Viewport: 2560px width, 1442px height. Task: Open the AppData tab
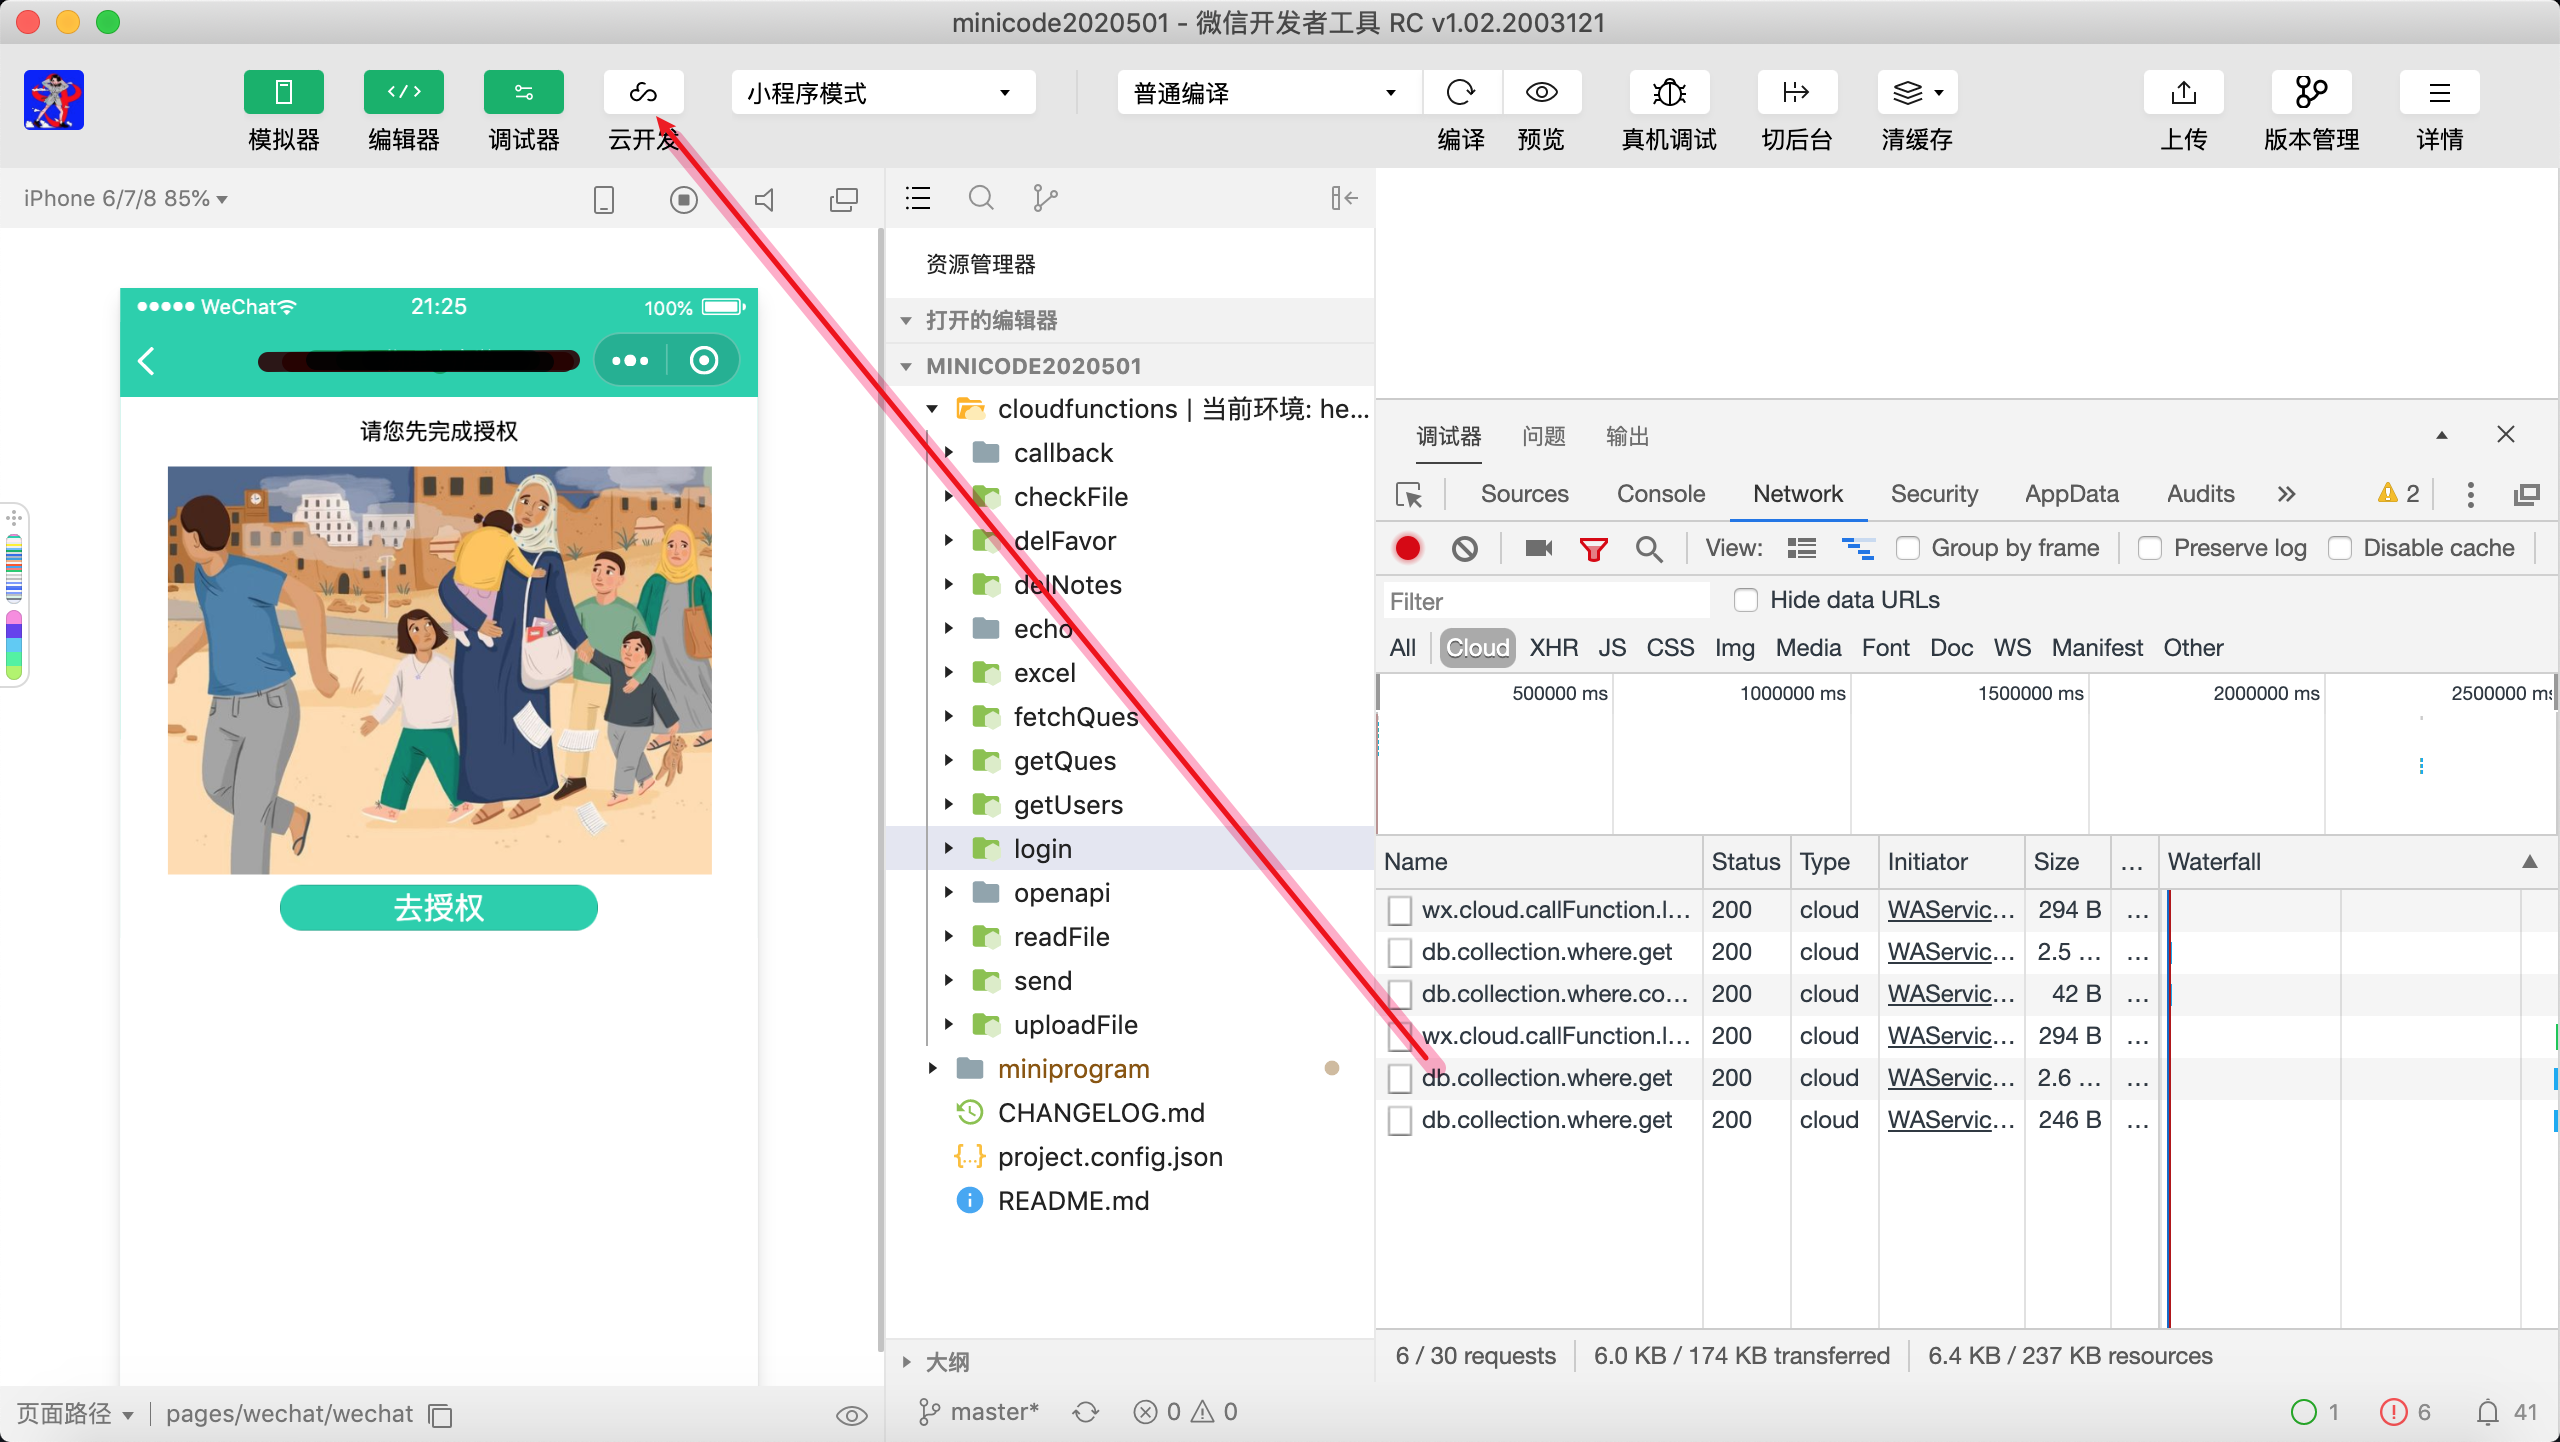point(2071,494)
